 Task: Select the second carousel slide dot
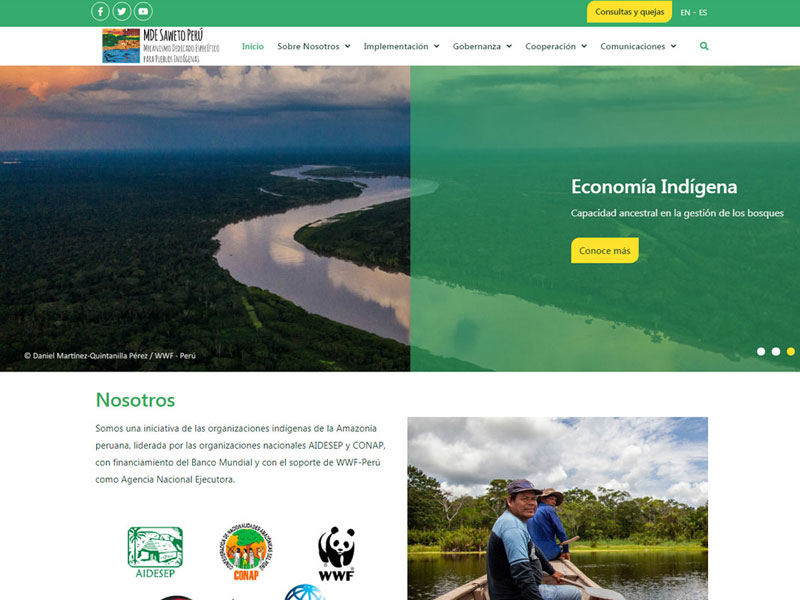[x=776, y=352]
